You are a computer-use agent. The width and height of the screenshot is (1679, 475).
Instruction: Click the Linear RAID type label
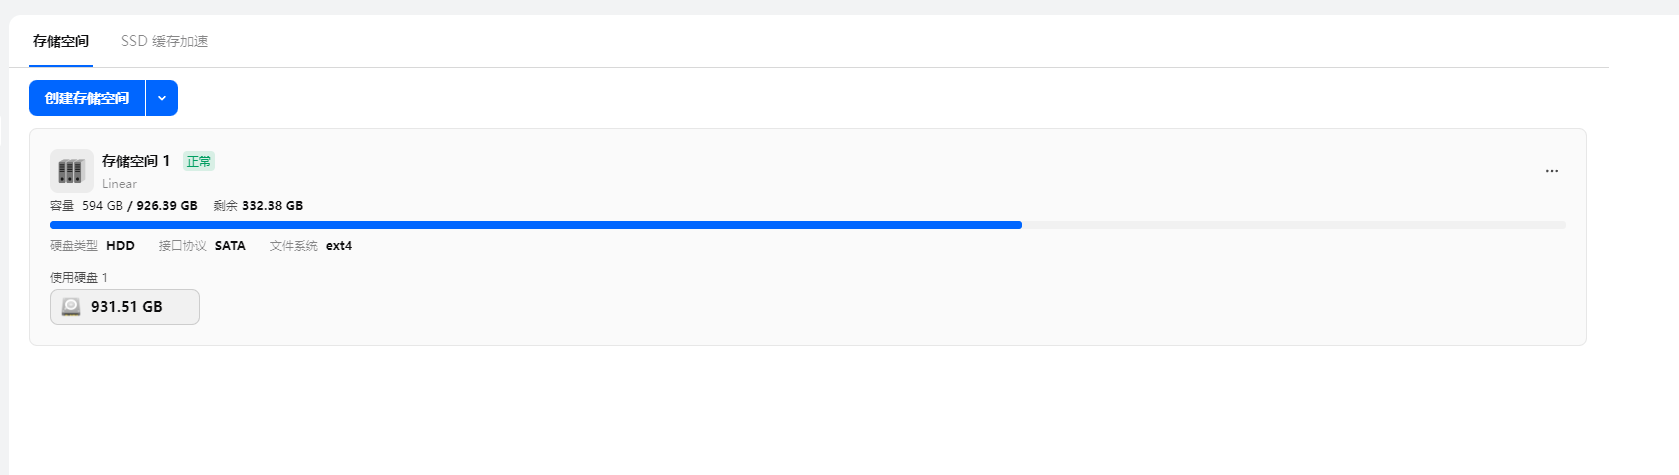point(119,184)
